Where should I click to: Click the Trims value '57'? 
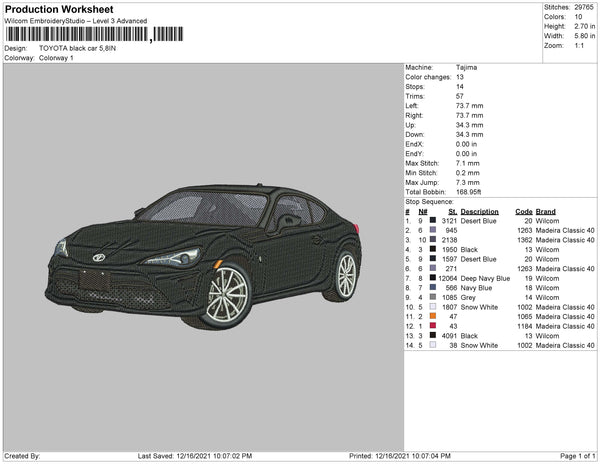(x=460, y=96)
